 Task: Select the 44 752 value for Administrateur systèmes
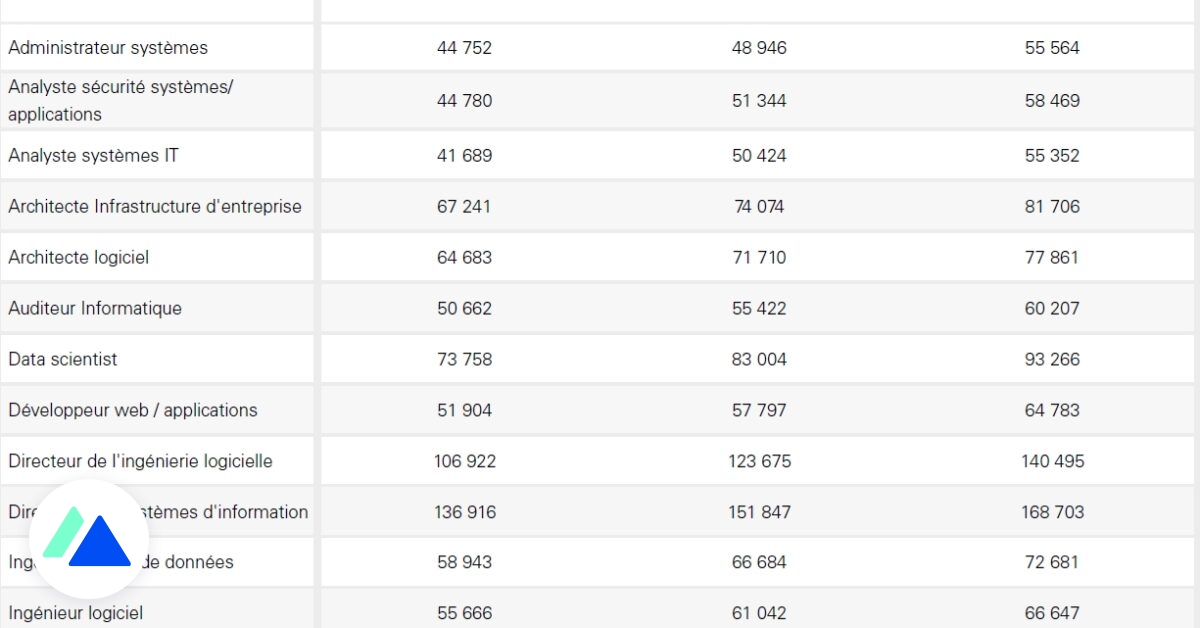465,48
